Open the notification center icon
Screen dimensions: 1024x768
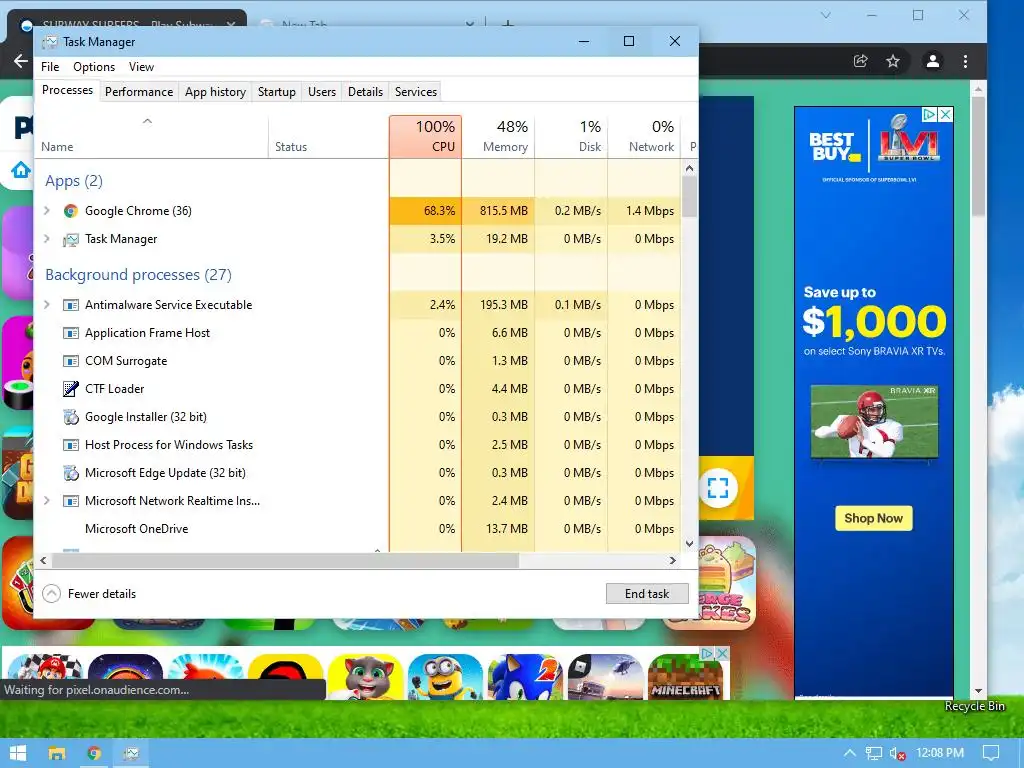(991, 754)
